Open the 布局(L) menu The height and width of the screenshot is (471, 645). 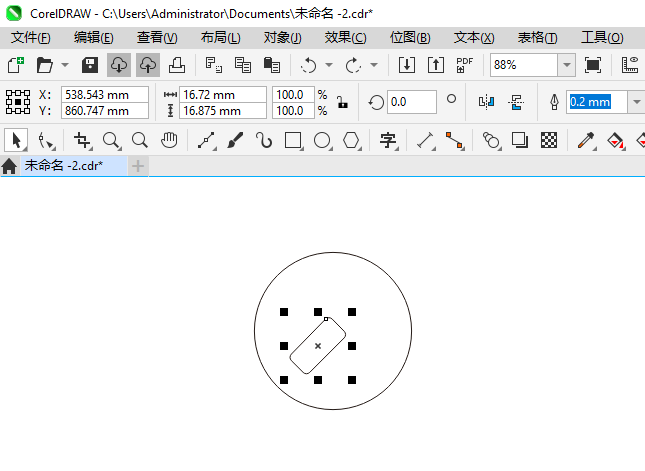220,38
